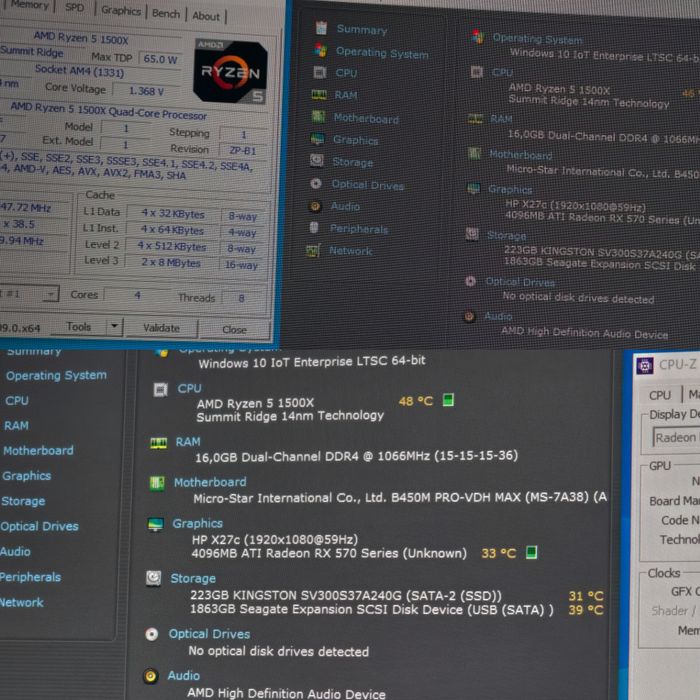Screen dimensions: 700x700
Task: Click the Tools button in CPU-Z
Action: point(79,326)
